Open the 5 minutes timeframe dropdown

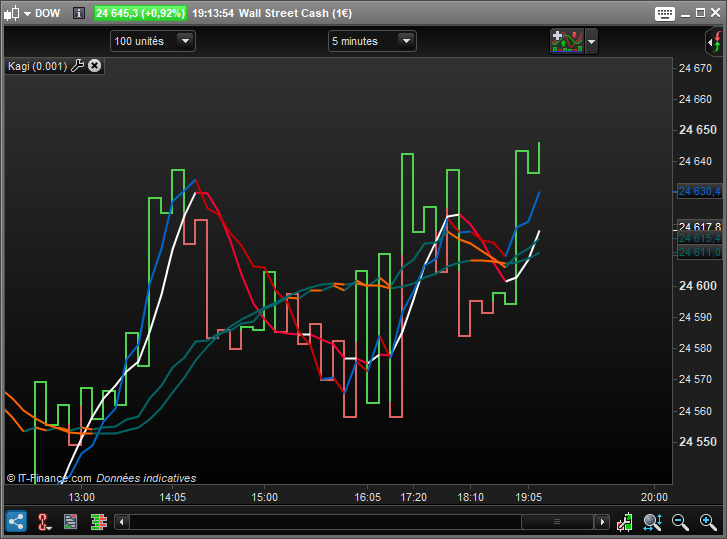click(372, 41)
